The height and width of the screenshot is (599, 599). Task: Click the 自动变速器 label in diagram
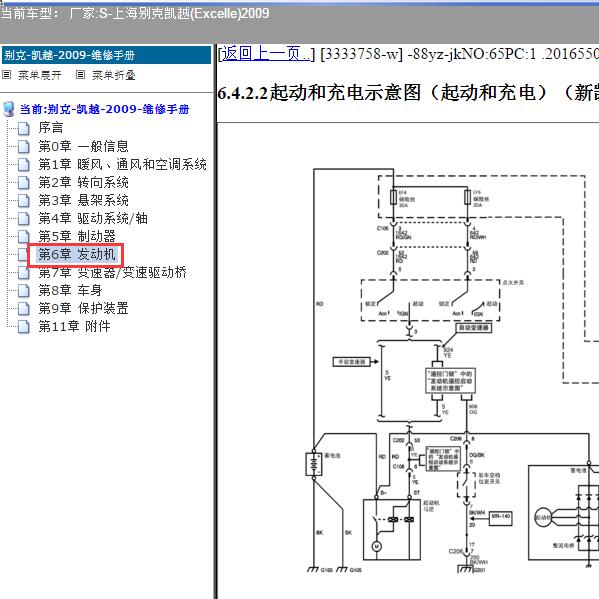[473, 327]
